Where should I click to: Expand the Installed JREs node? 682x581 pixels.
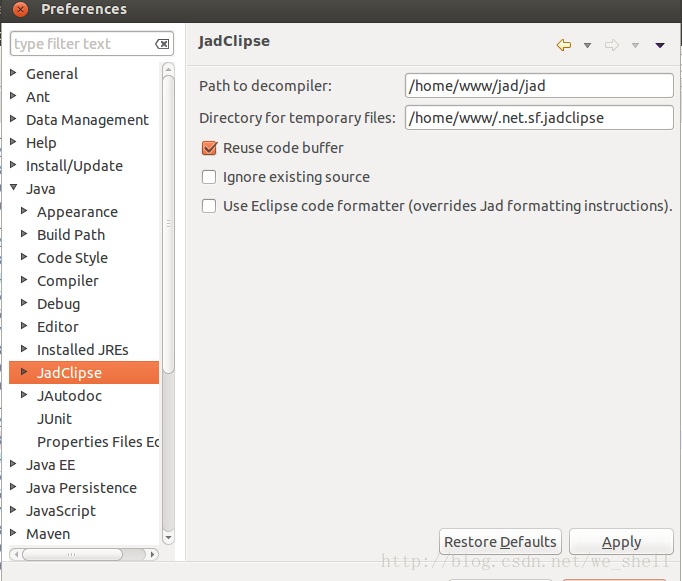click(x=24, y=349)
